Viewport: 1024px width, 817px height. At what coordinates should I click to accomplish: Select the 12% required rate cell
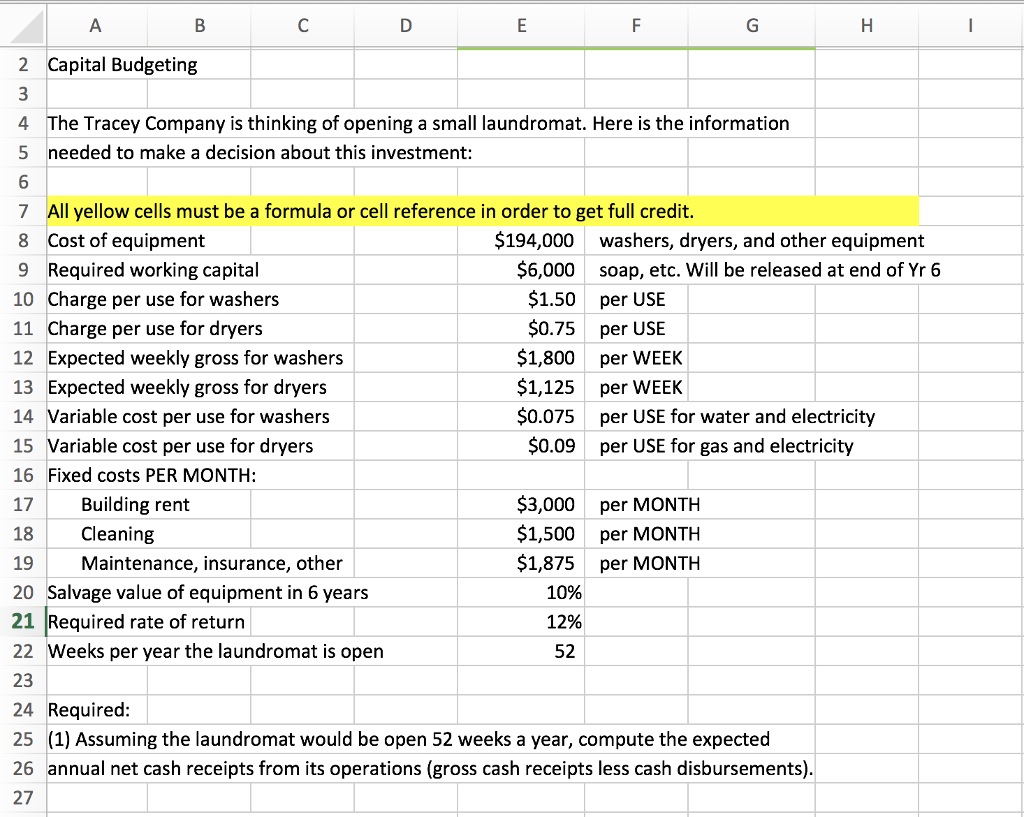click(x=520, y=621)
